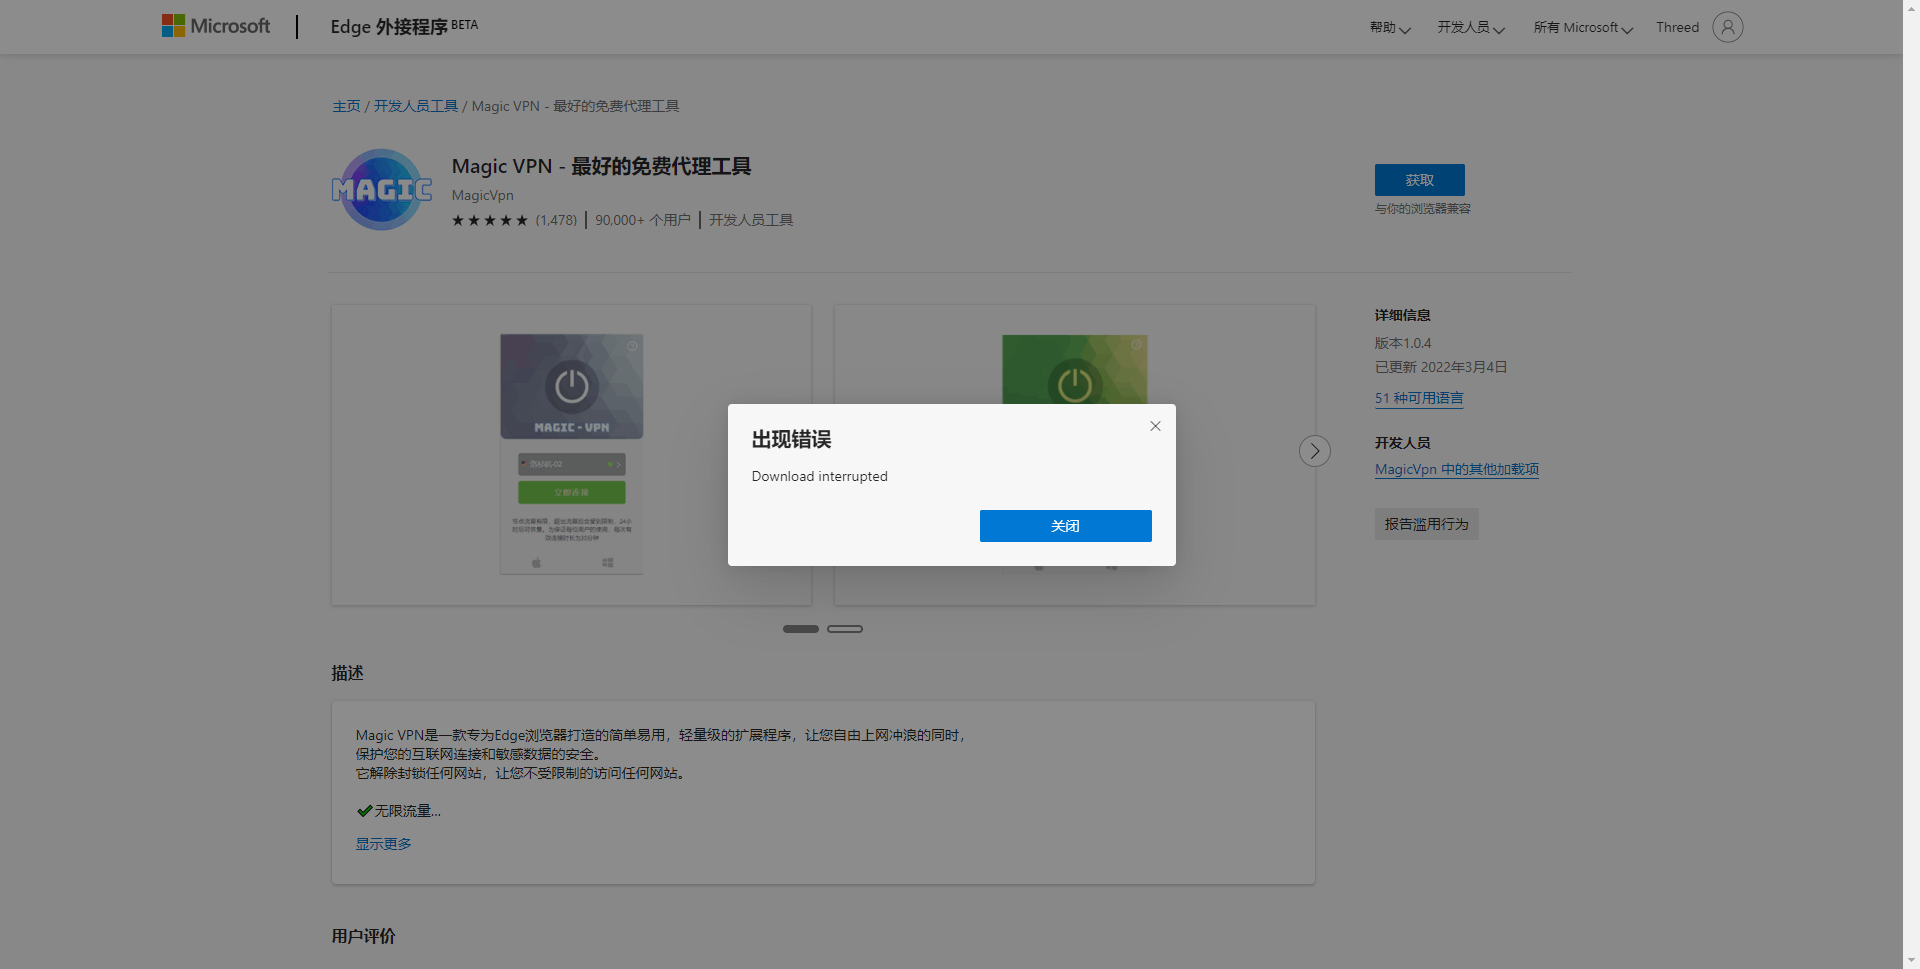1920x969 pixels.
Task: Open the 51 种可用语言 link
Action: (x=1419, y=398)
